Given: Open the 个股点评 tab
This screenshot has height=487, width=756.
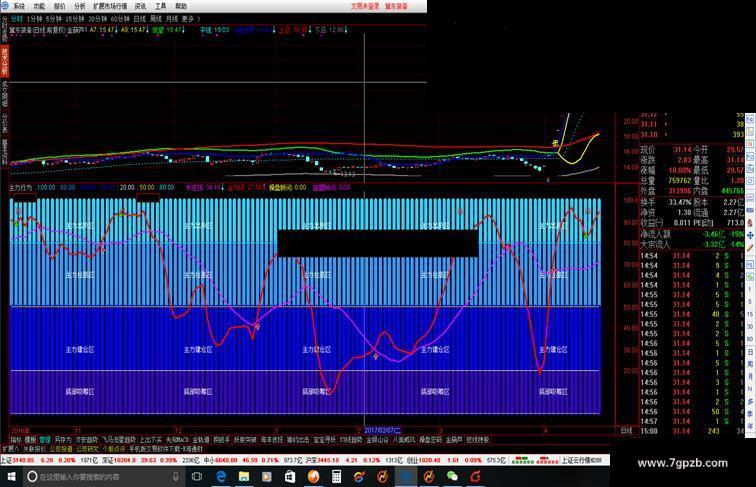Looking at the screenshot, I should (x=113, y=449).
